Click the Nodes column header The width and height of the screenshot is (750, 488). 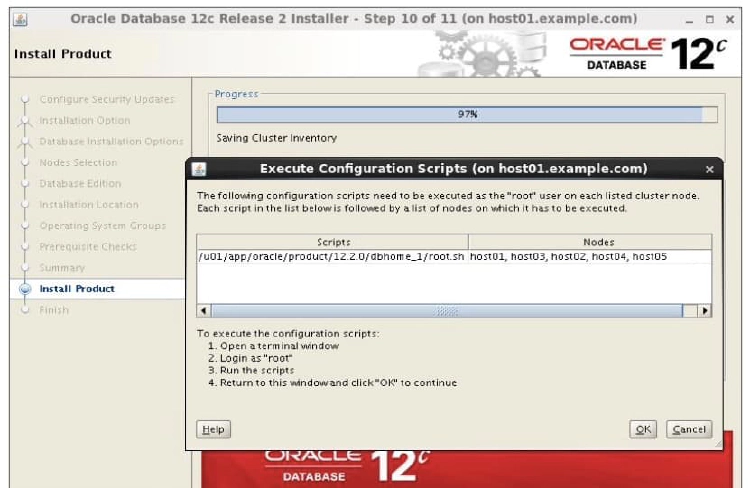tap(590, 242)
